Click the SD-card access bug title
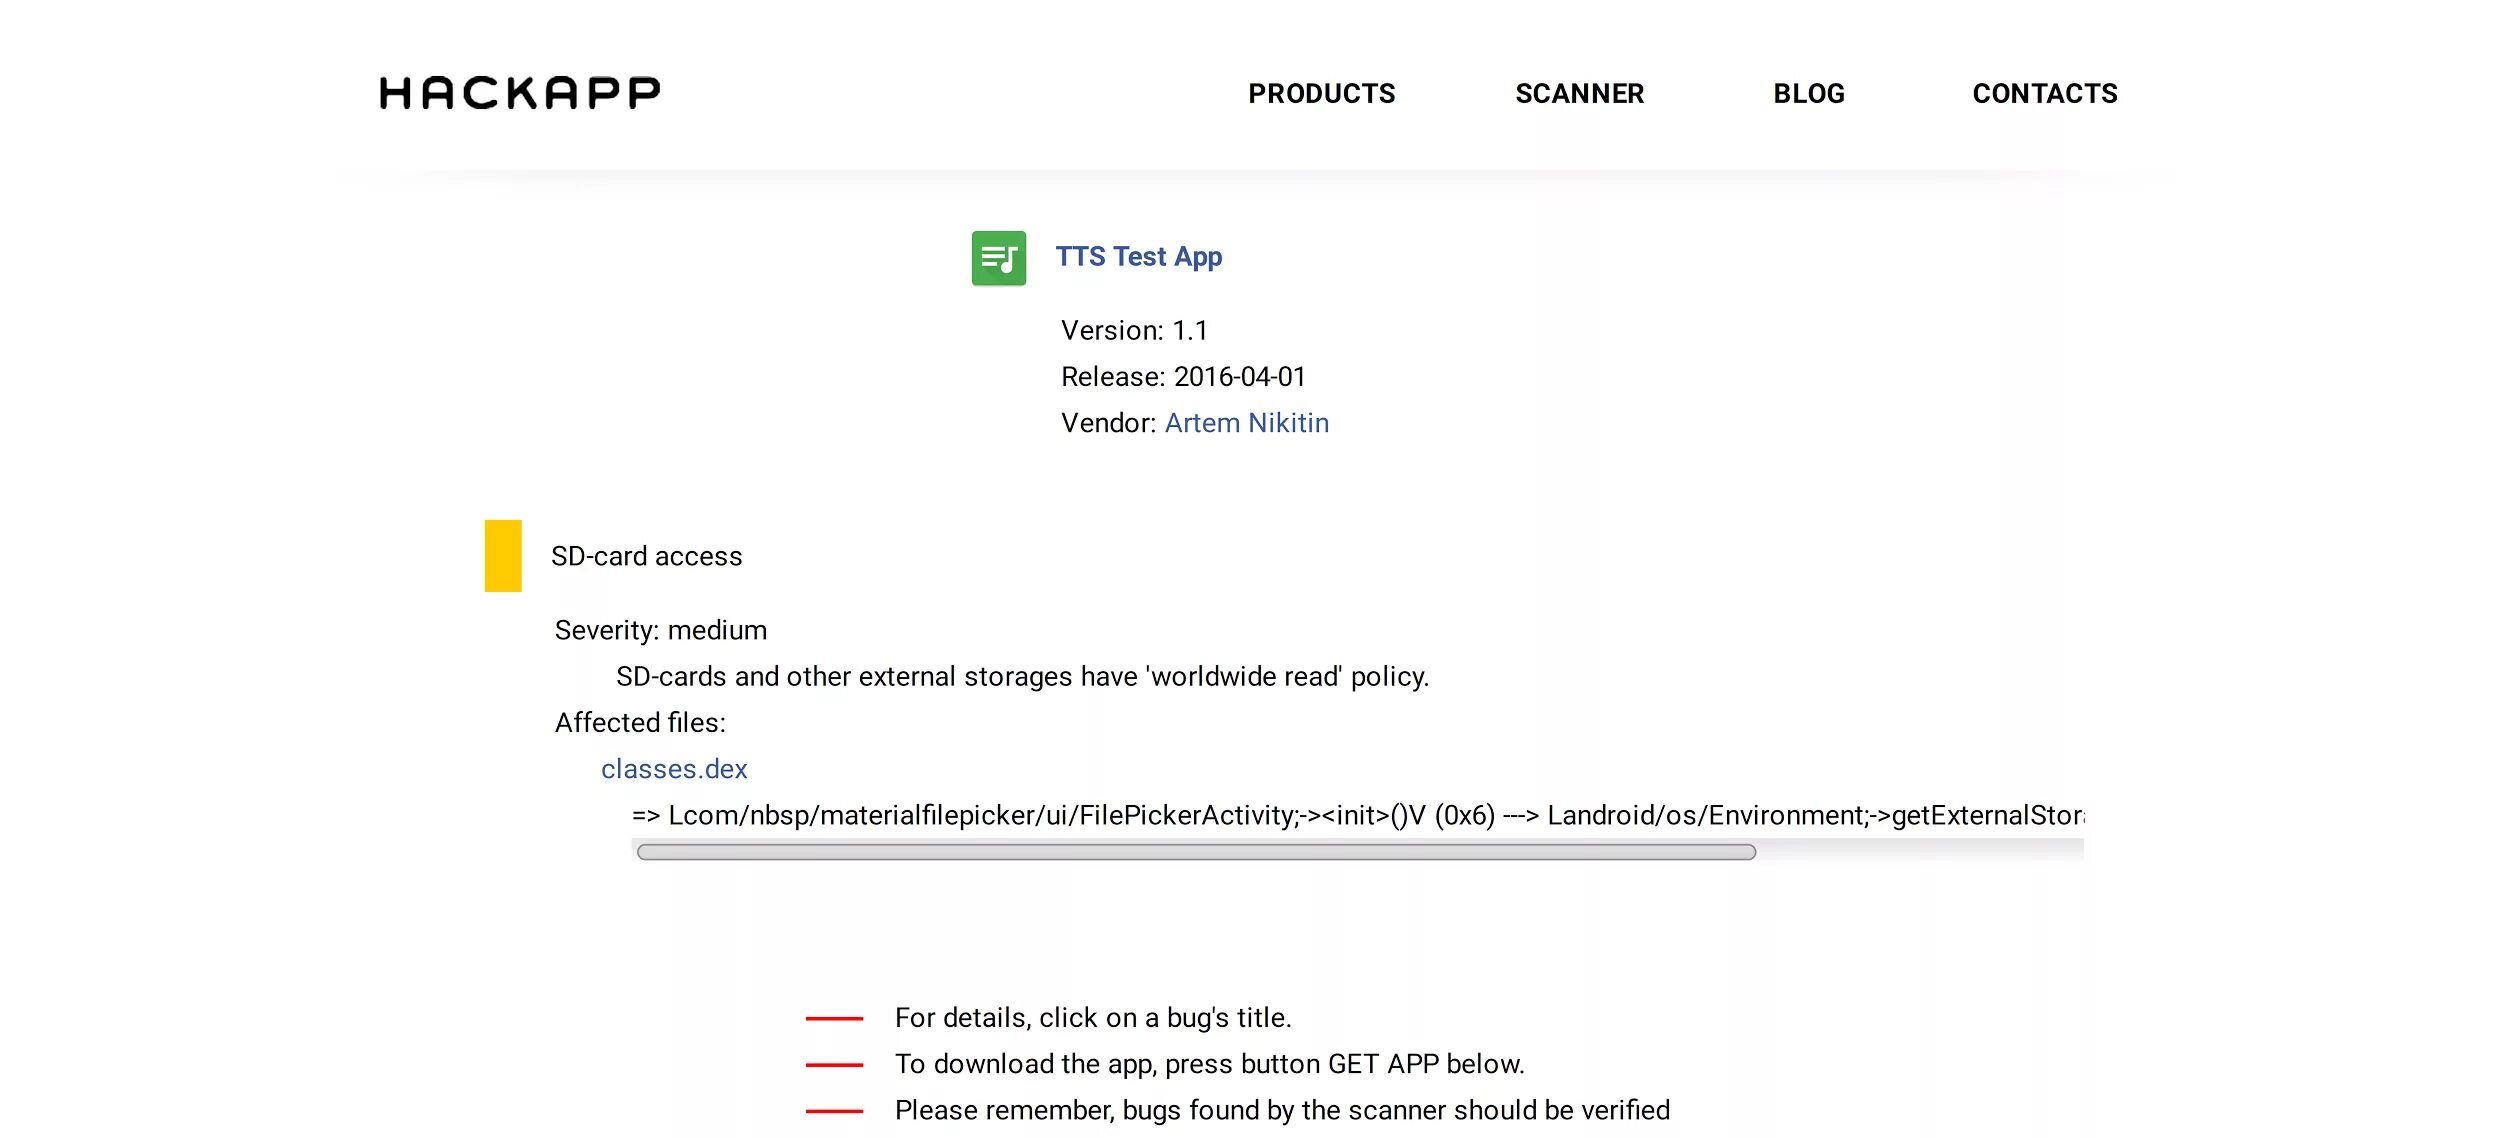 (x=646, y=556)
